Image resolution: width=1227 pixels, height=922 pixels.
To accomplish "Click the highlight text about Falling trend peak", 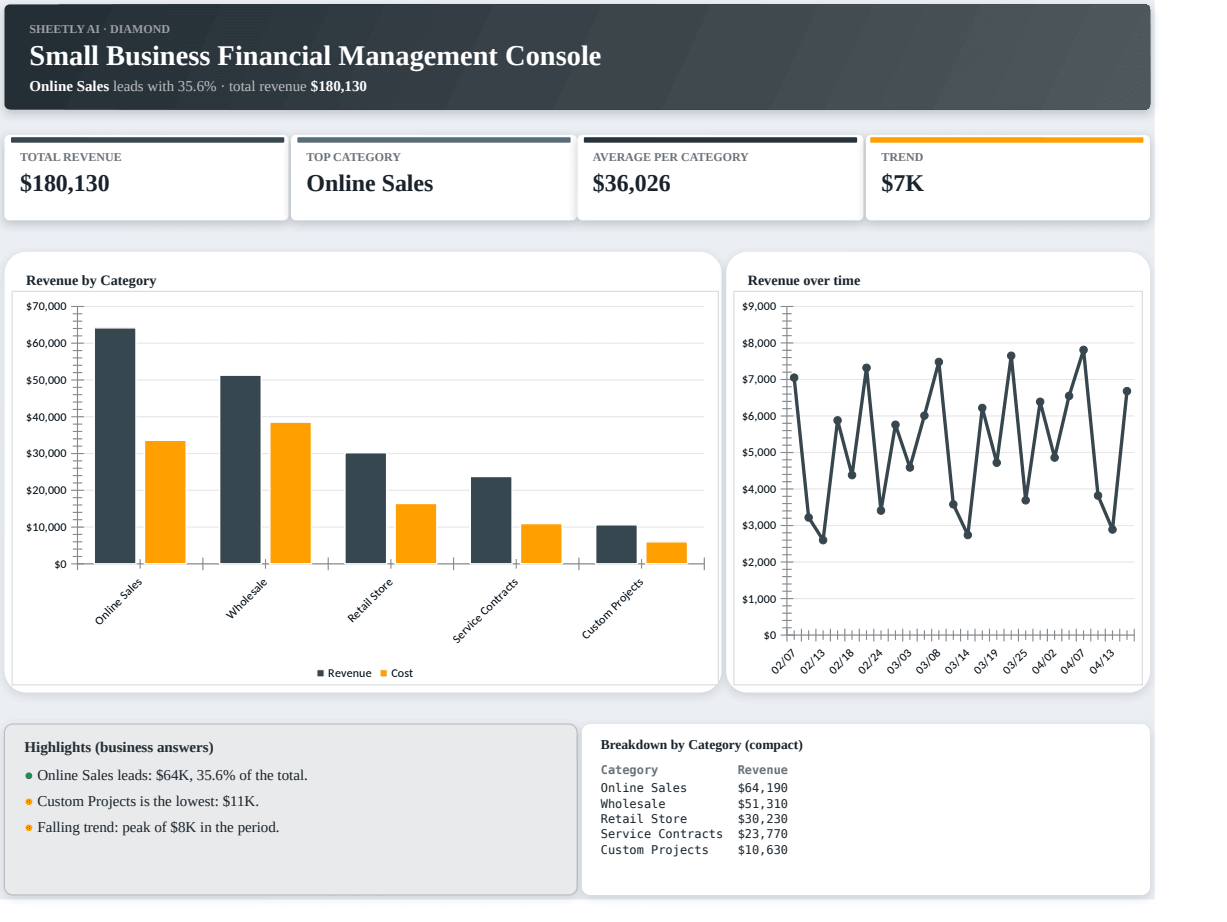I will click(158, 828).
